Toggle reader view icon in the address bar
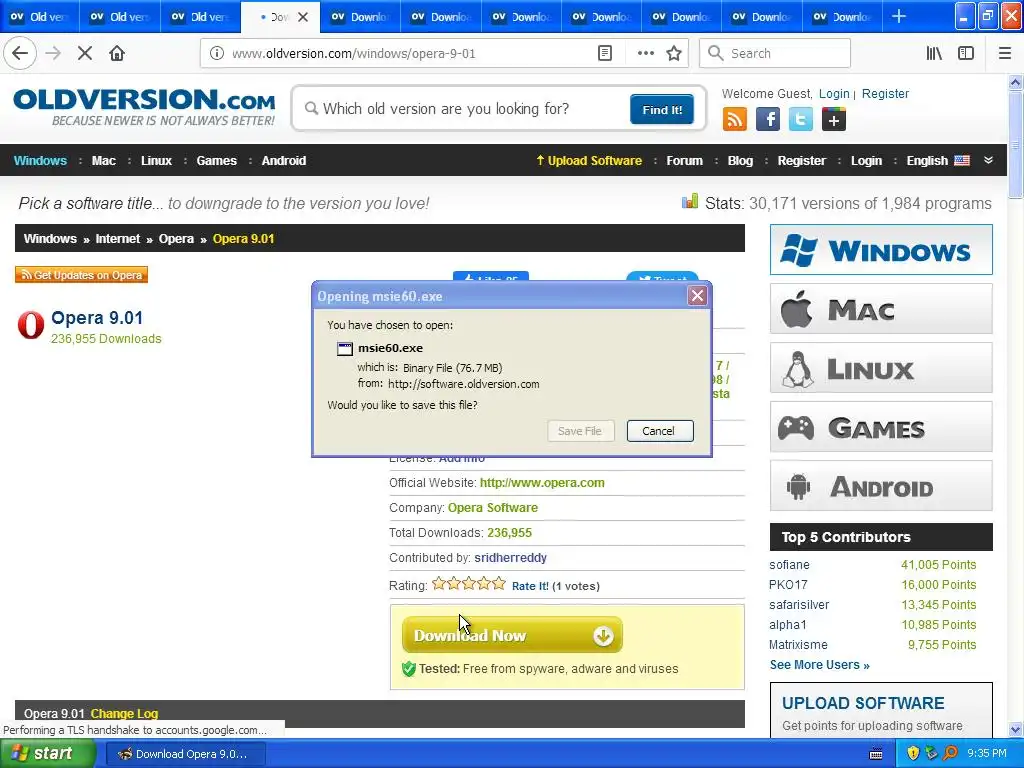 pyautogui.click(x=605, y=54)
